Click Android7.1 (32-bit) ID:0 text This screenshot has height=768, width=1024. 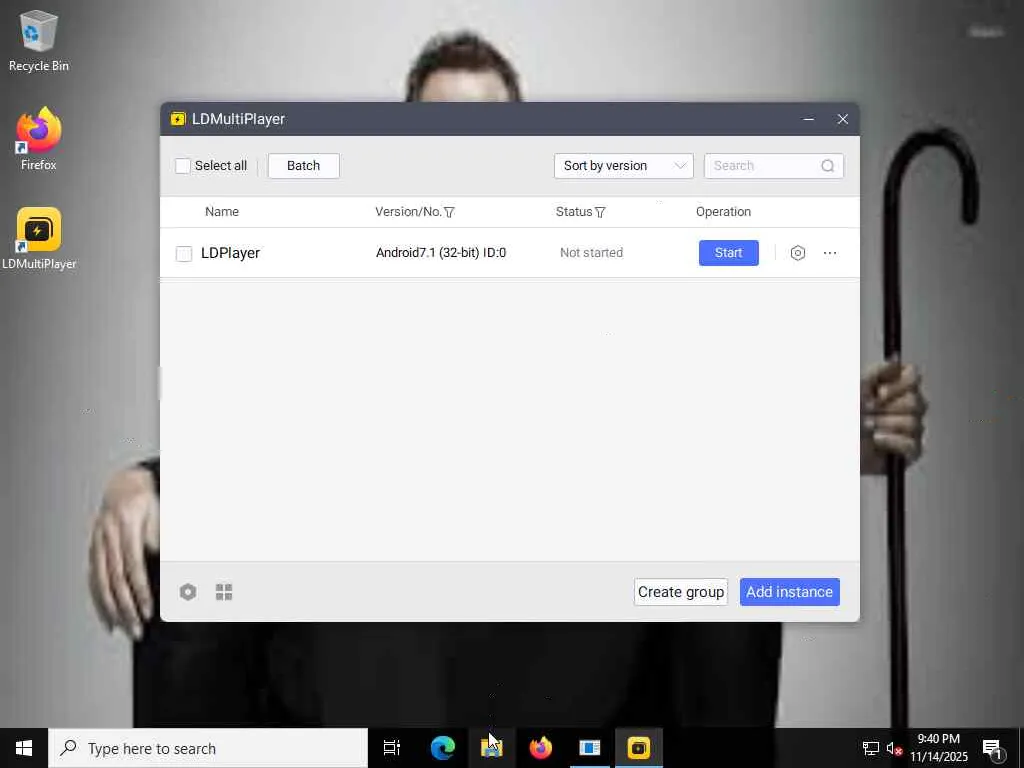pyautogui.click(x=441, y=253)
